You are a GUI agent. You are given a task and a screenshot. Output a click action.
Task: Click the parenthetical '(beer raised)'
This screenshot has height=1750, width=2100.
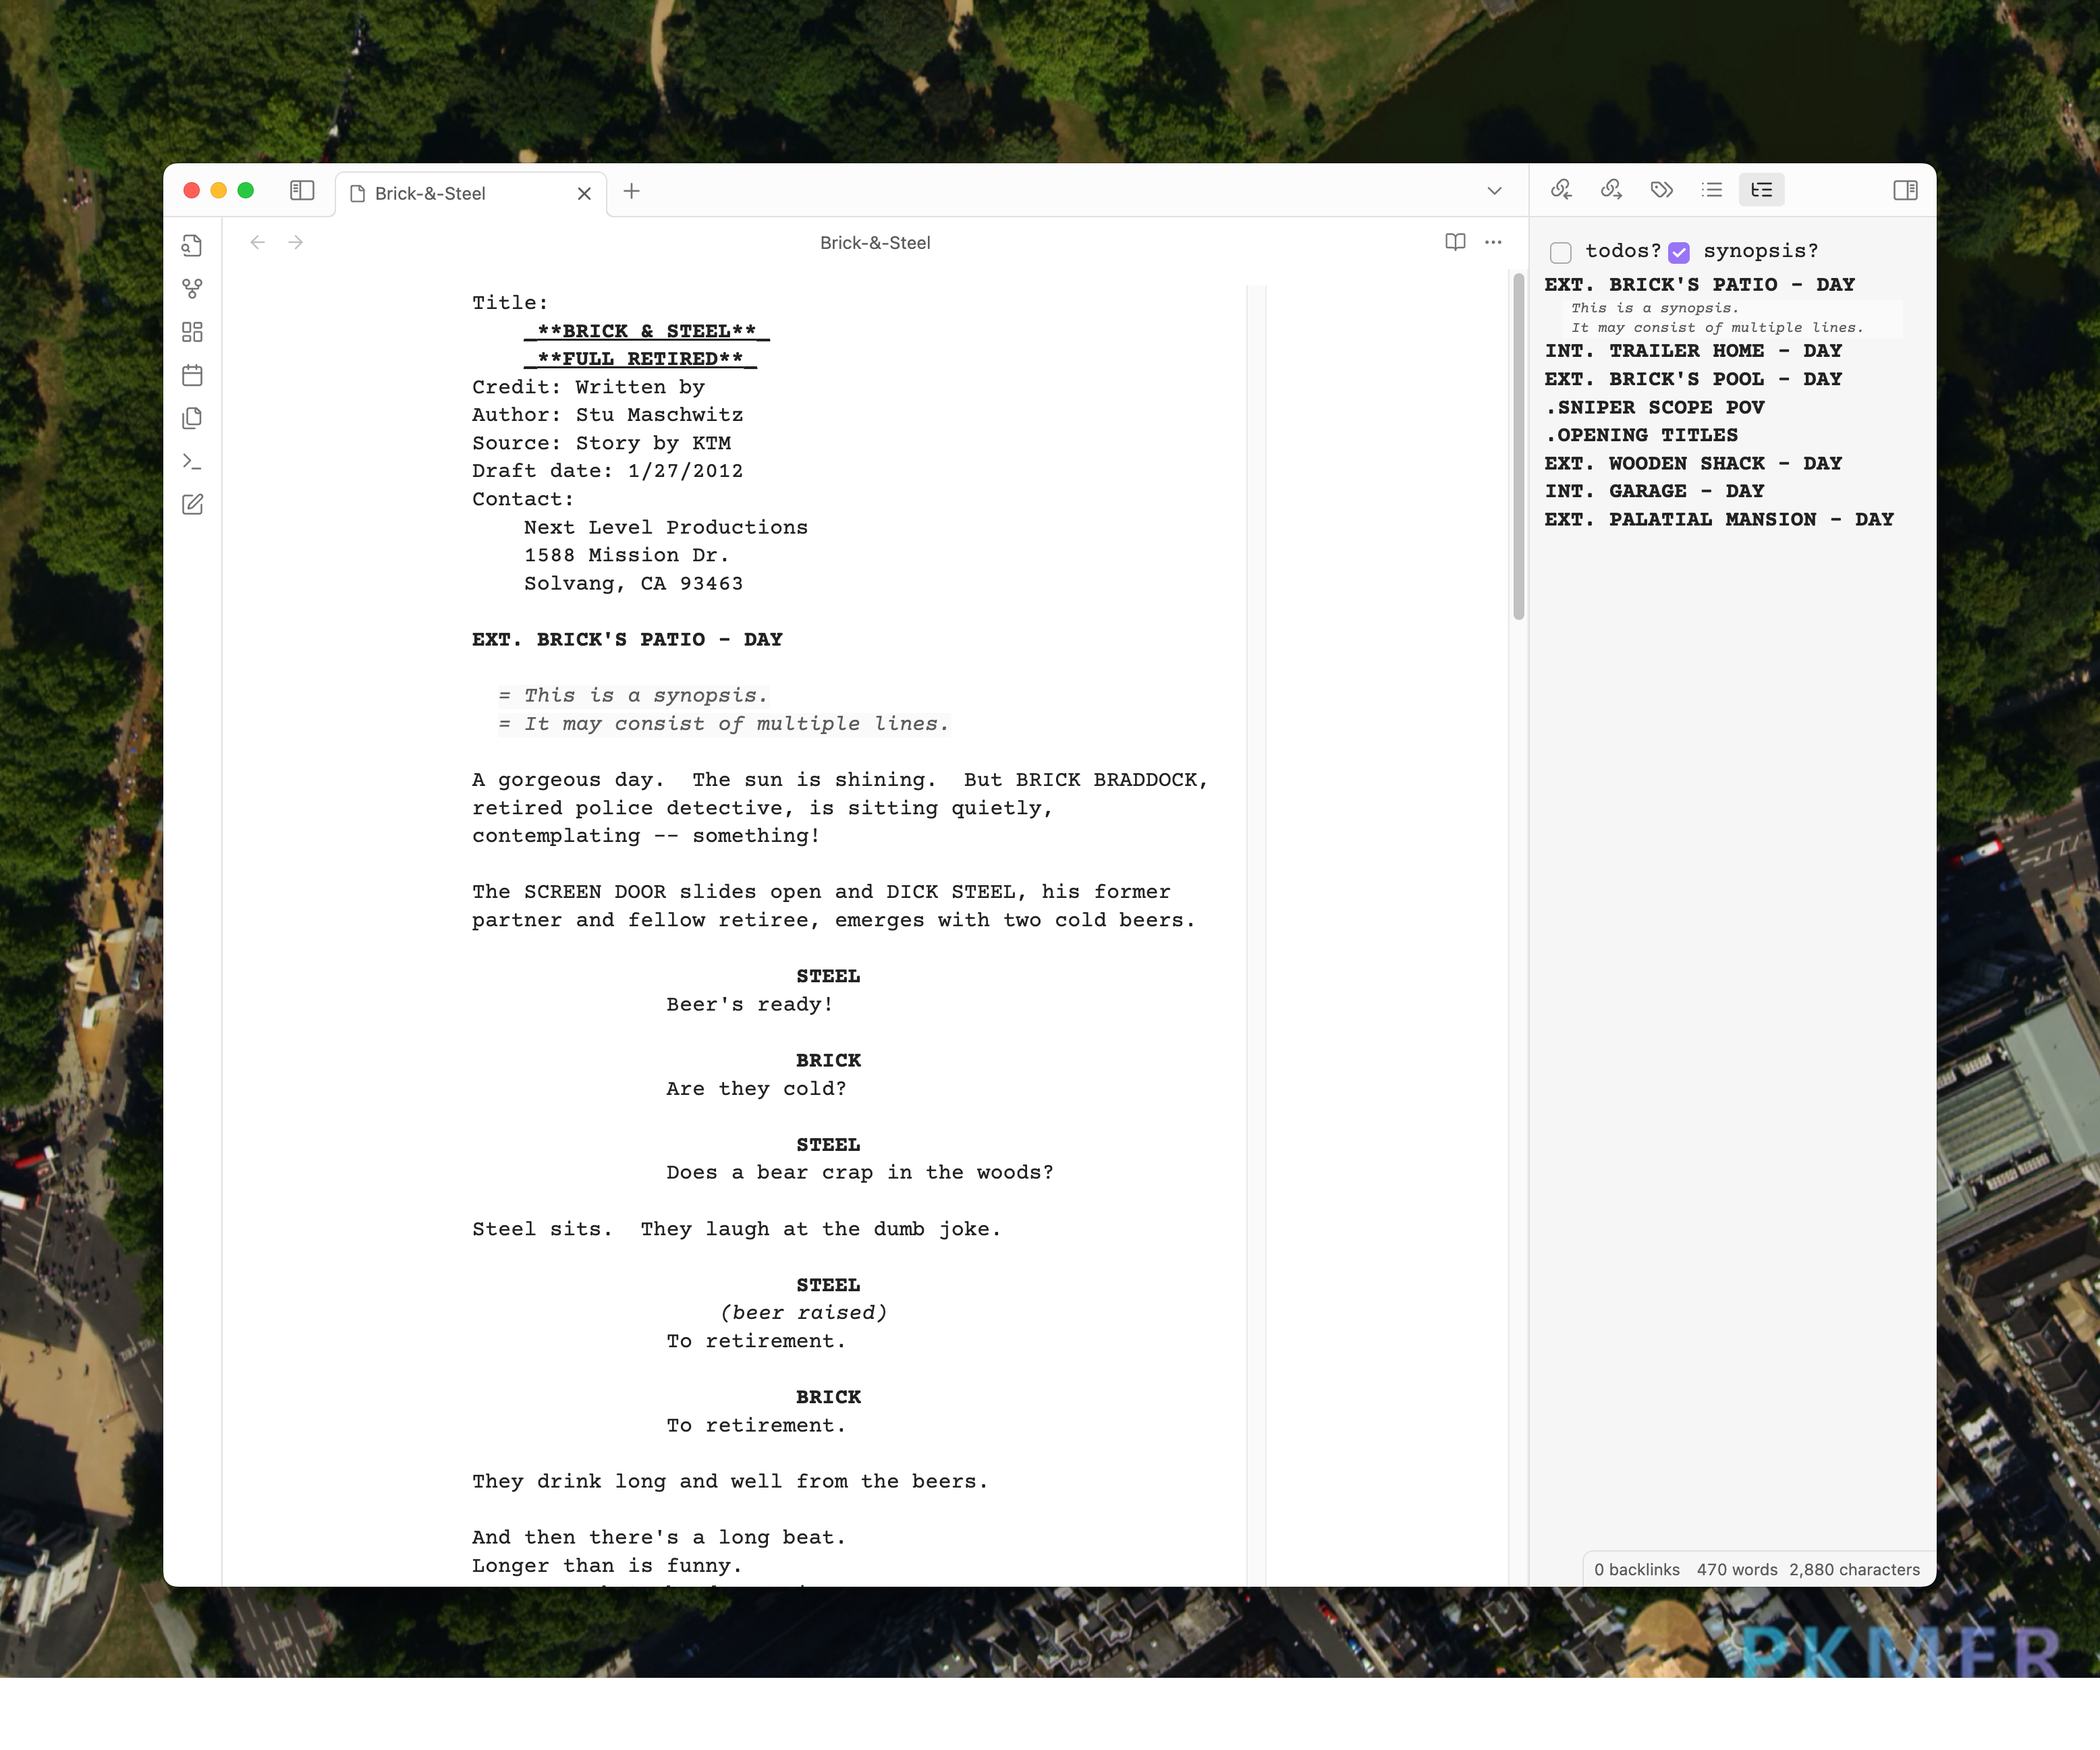click(803, 1312)
